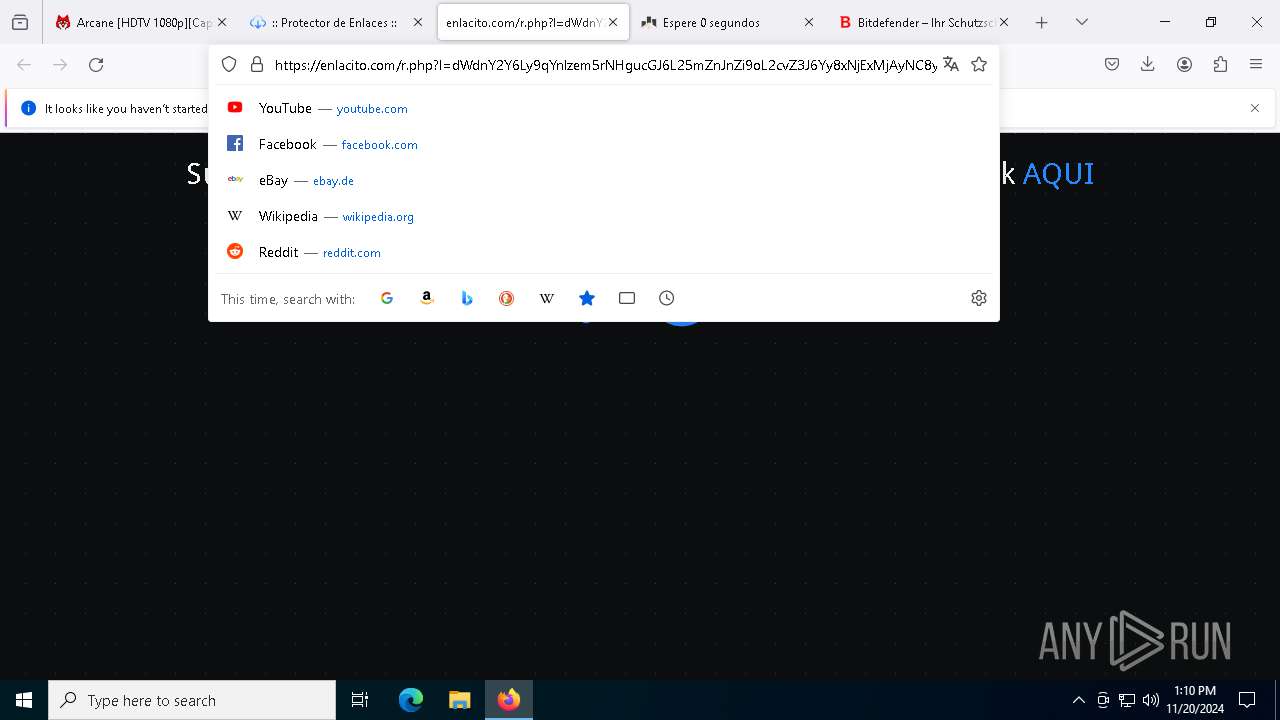Image resolution: width=1280 pixels, height=720 pixels.
Task: Search this time with DuckDuckGo
Action: (507, 298)
